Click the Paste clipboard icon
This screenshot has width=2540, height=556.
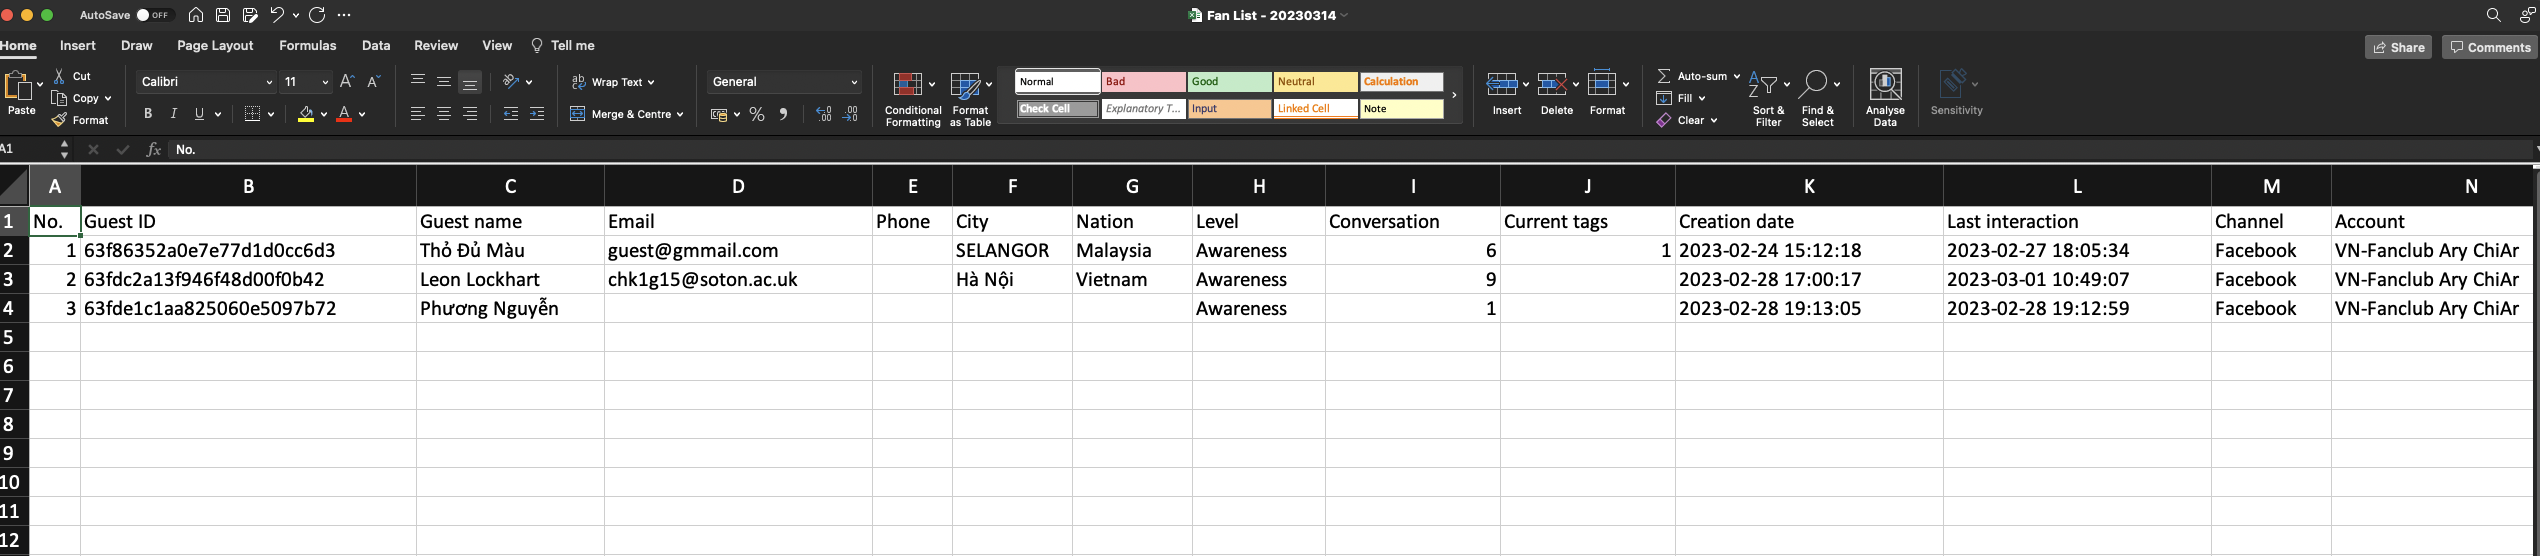[18, 87]
